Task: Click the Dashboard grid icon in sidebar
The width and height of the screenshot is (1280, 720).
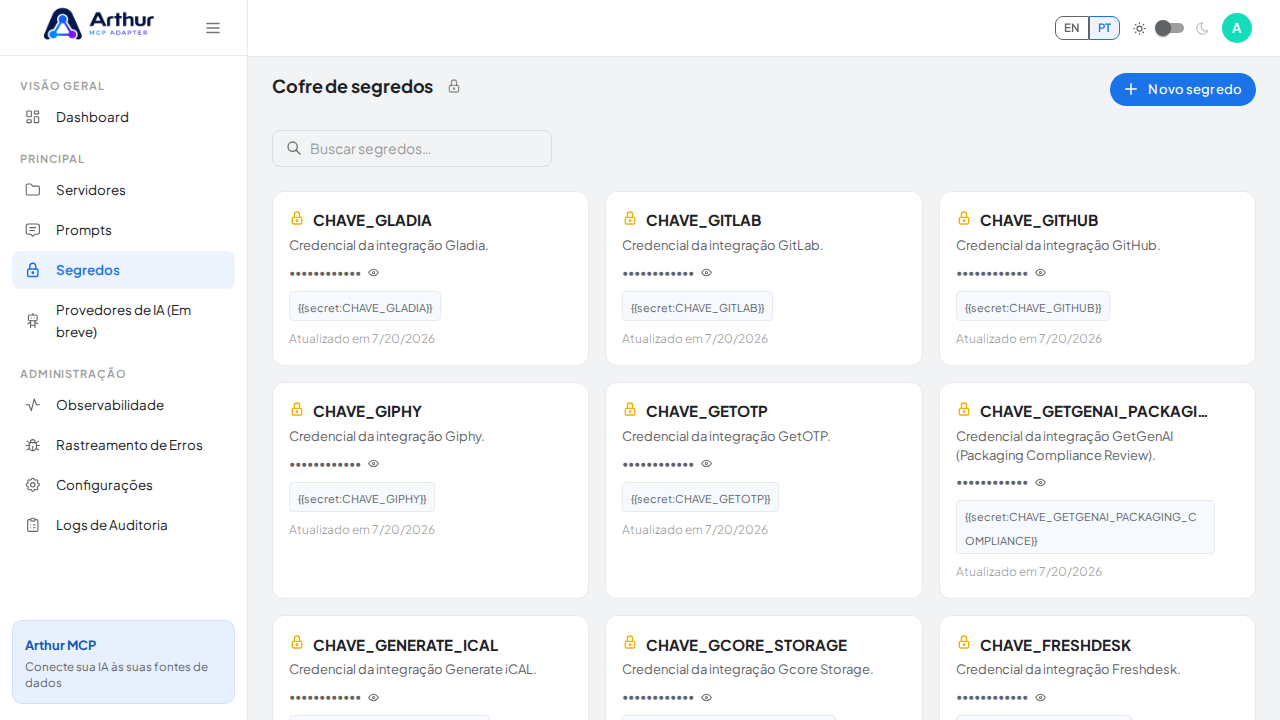Action: click(33, 117)
